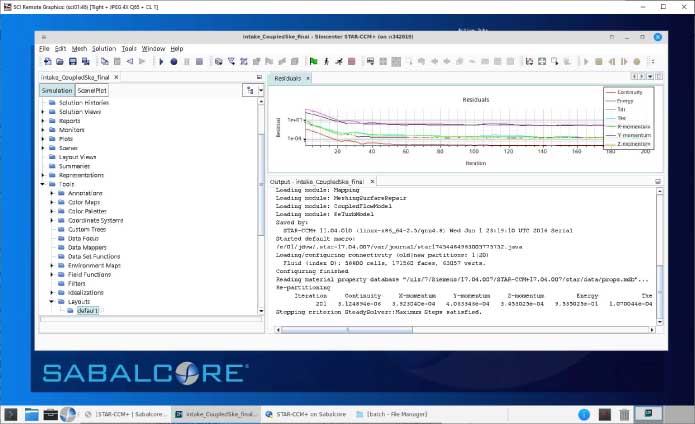
Task: Switch to the Scene/Plot tab
Action: coord(92,90)
